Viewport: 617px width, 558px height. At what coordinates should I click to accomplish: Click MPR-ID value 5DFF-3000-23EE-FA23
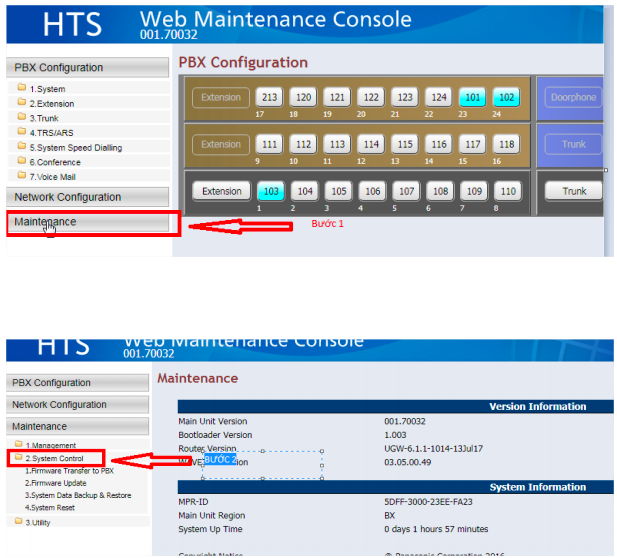pyautogui.click(x=428, y=502)
